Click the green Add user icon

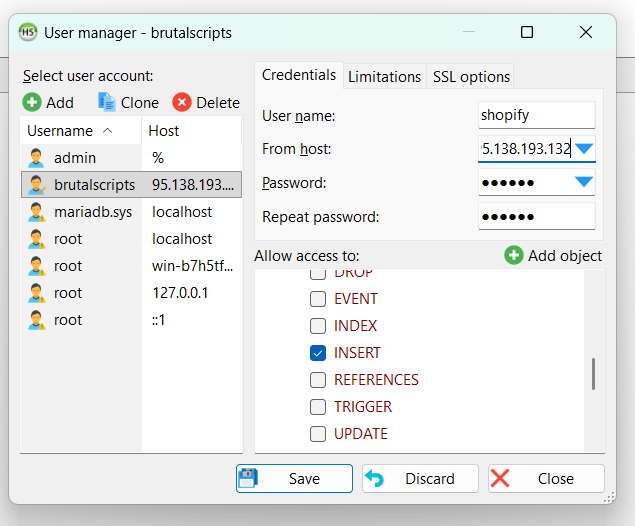coord(32,102)
